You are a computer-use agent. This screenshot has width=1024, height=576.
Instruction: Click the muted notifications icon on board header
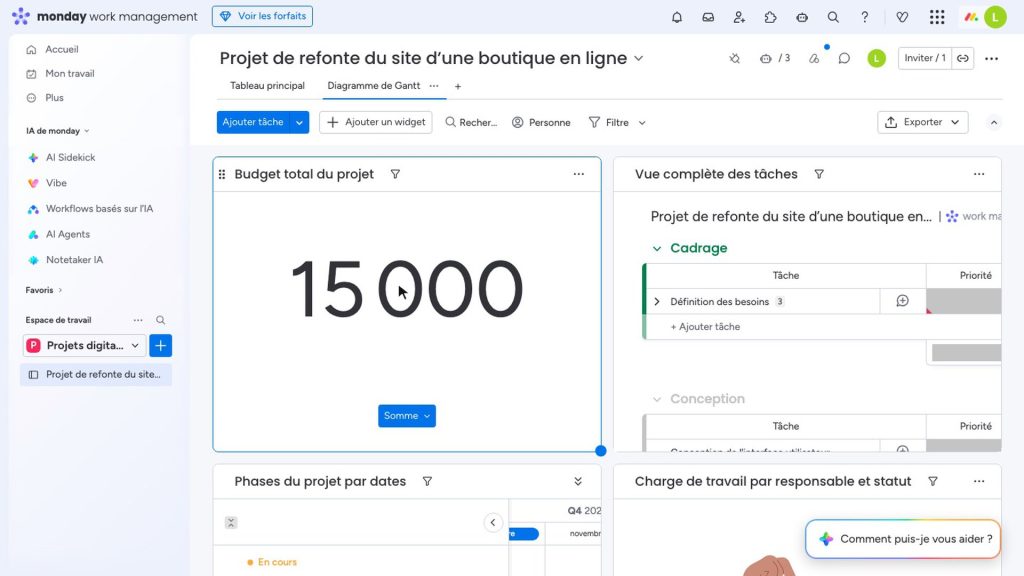(x=735, y=58)
